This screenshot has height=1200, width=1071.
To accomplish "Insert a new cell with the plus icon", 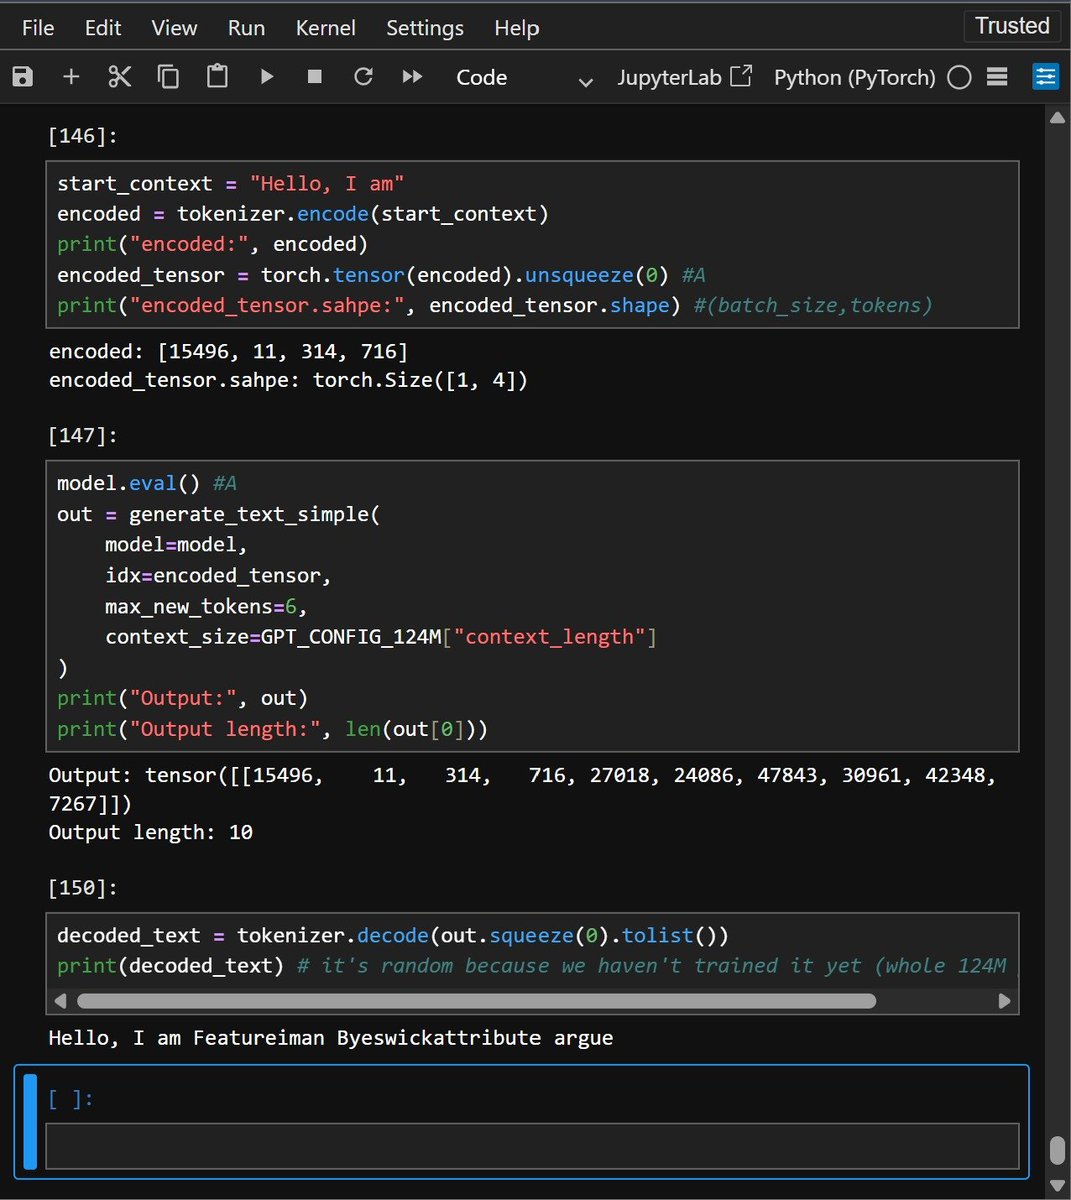I will [71, 77].
